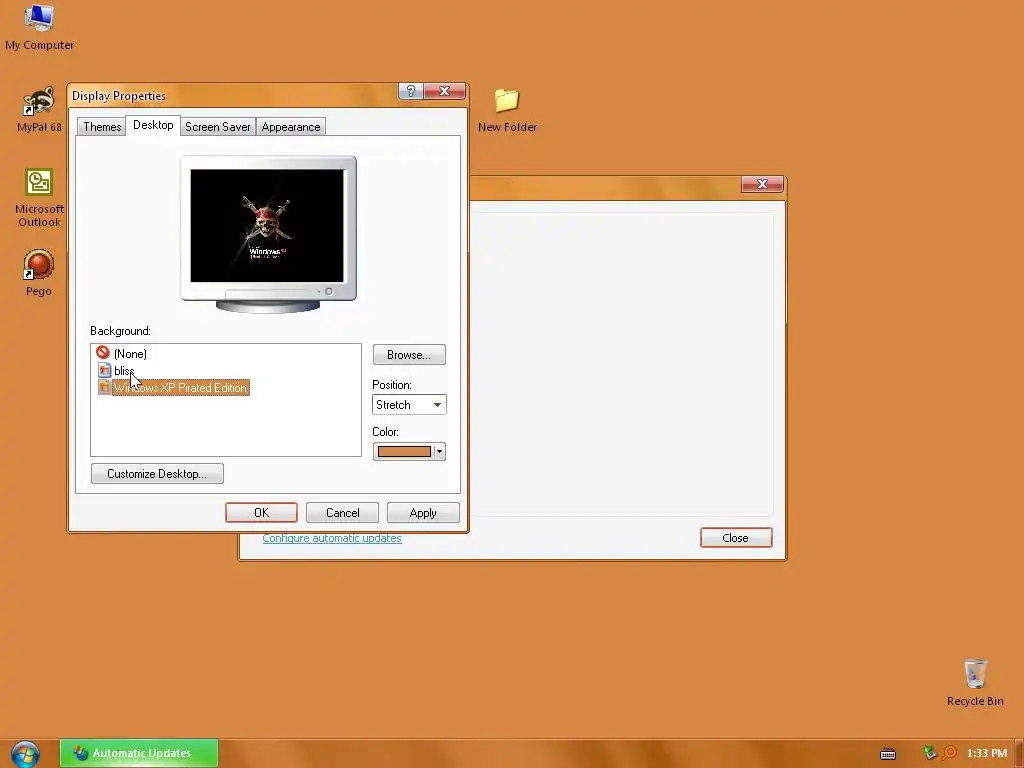This screenshot has width=1024, height=768.
Task: Open the Windows Start orb
Action: coord(25,754)
